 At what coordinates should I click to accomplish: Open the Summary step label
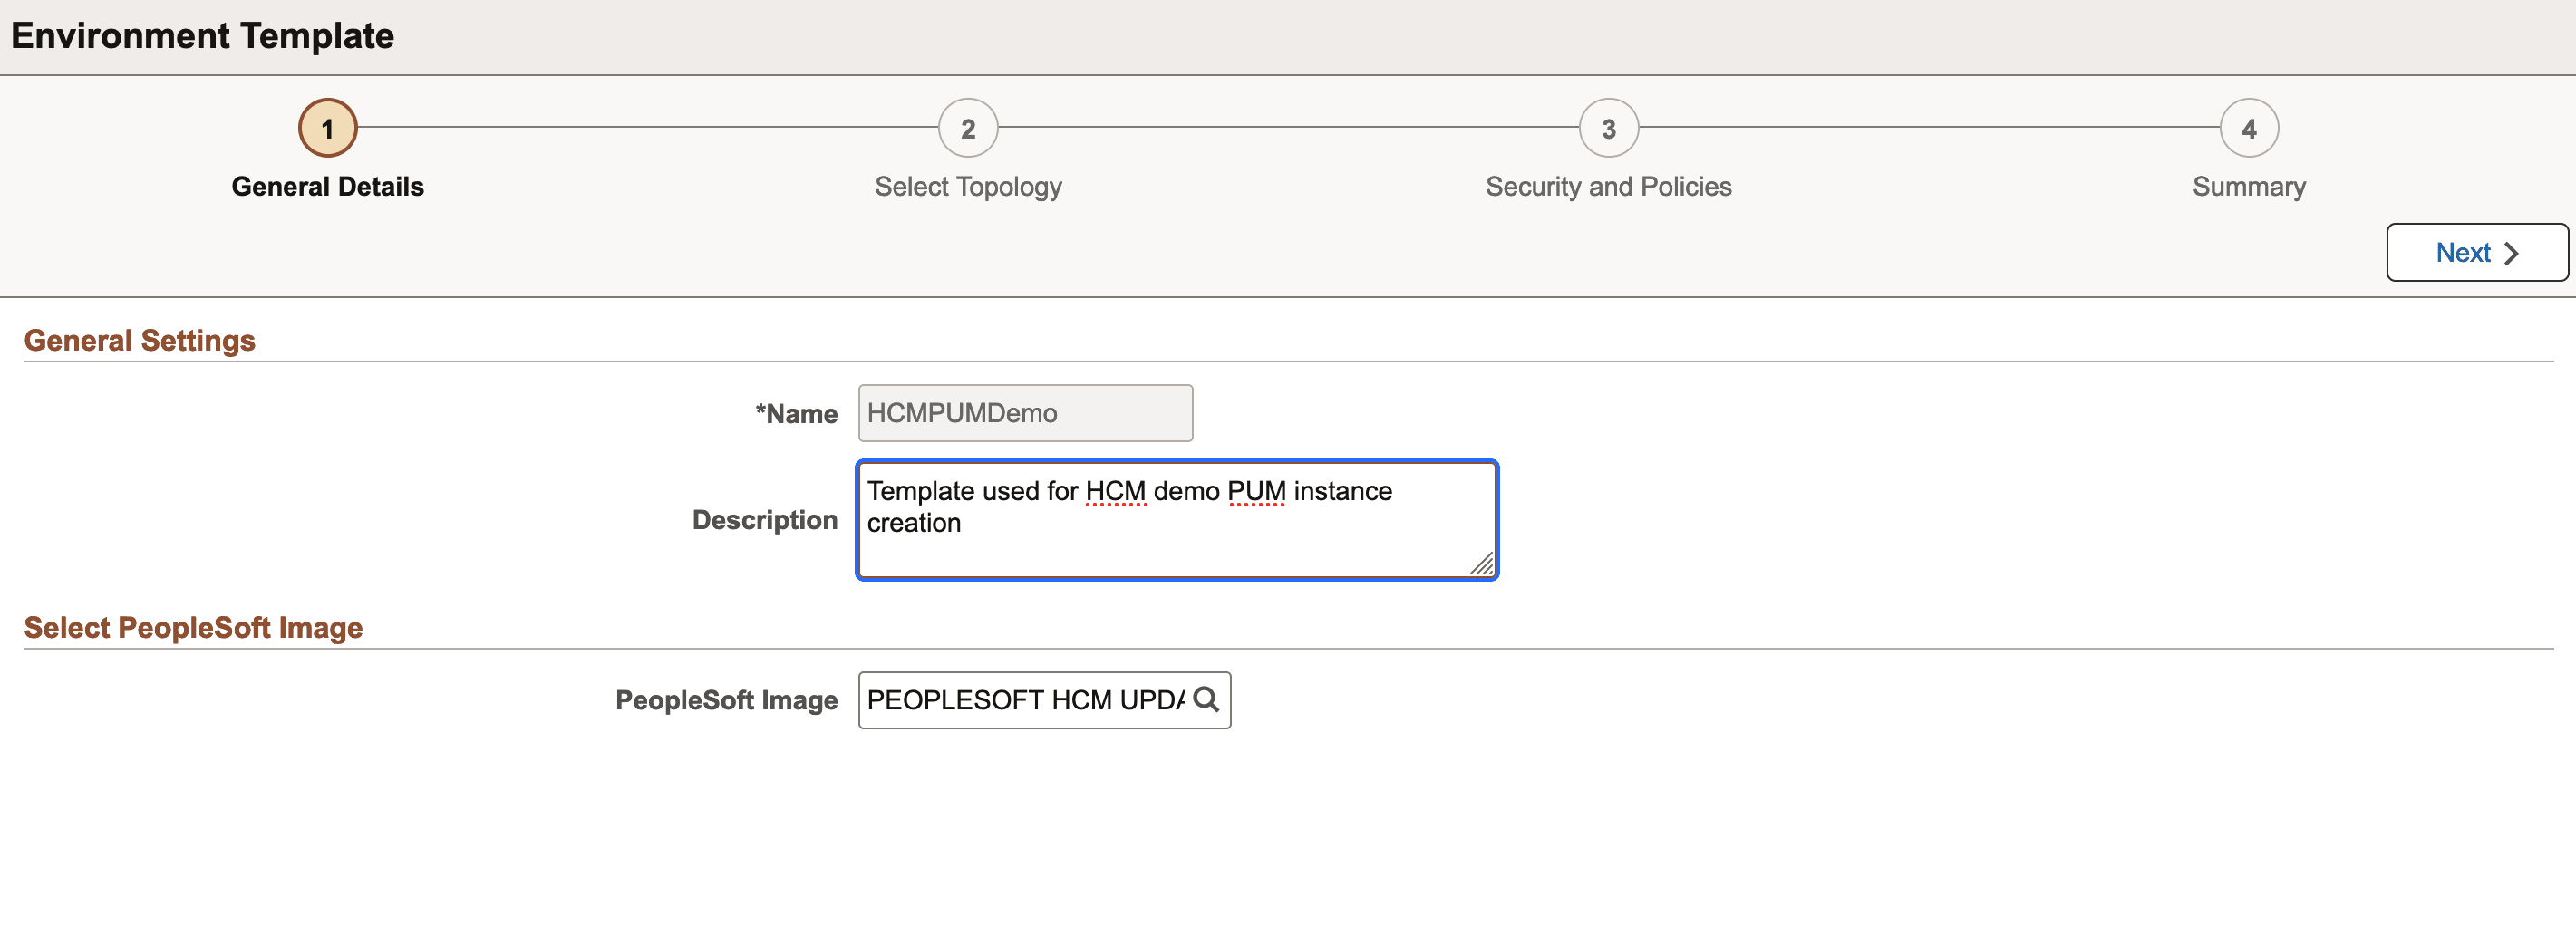[x=2248, y=187]
